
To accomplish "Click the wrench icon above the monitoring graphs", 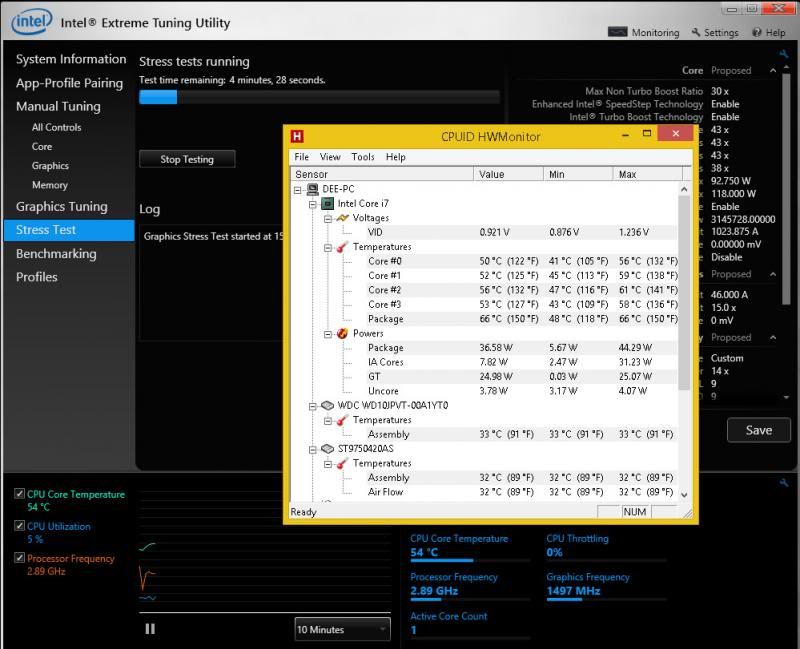I will click(784, 482).
